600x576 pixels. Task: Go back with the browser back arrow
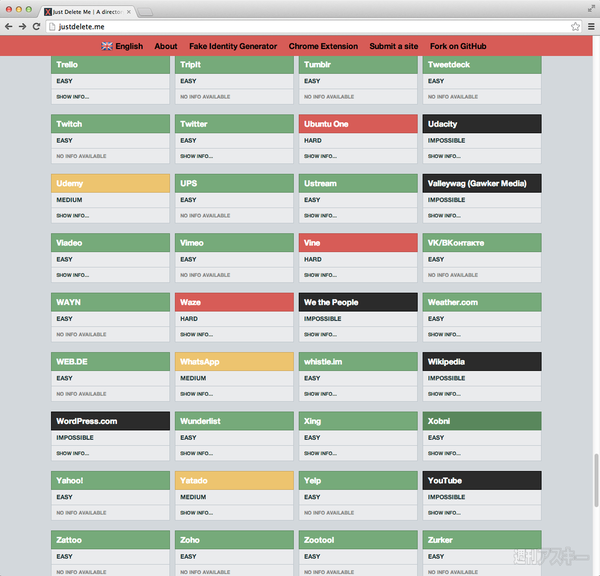coord(8,26)
